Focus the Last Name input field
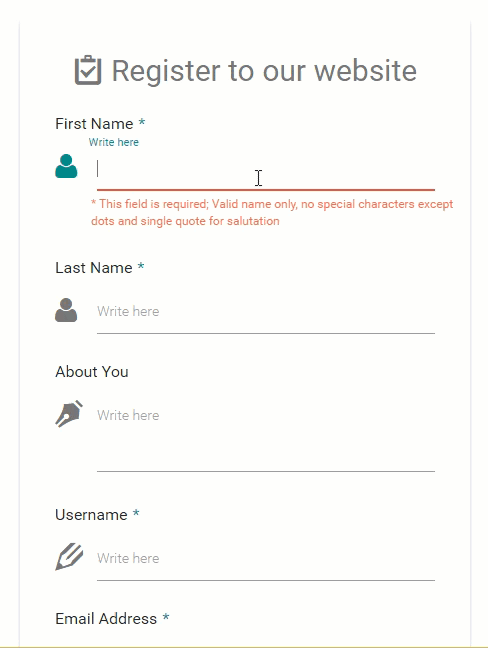Viewport: 488px width, 648px height. tap(266, 313)
